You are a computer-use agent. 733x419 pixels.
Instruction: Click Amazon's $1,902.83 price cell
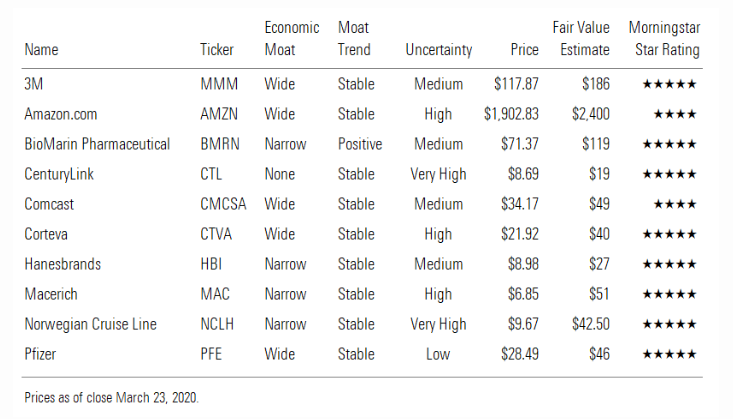tap(510, 115)
